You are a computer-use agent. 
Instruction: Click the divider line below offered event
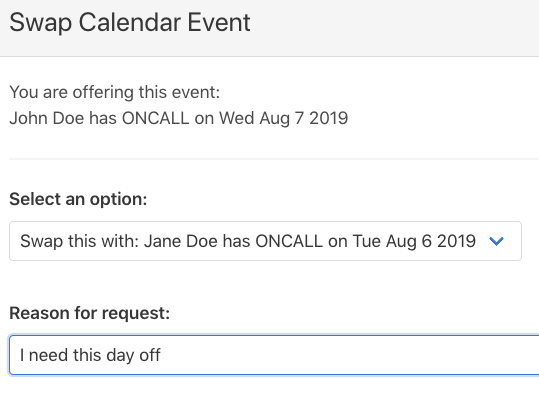274,159
